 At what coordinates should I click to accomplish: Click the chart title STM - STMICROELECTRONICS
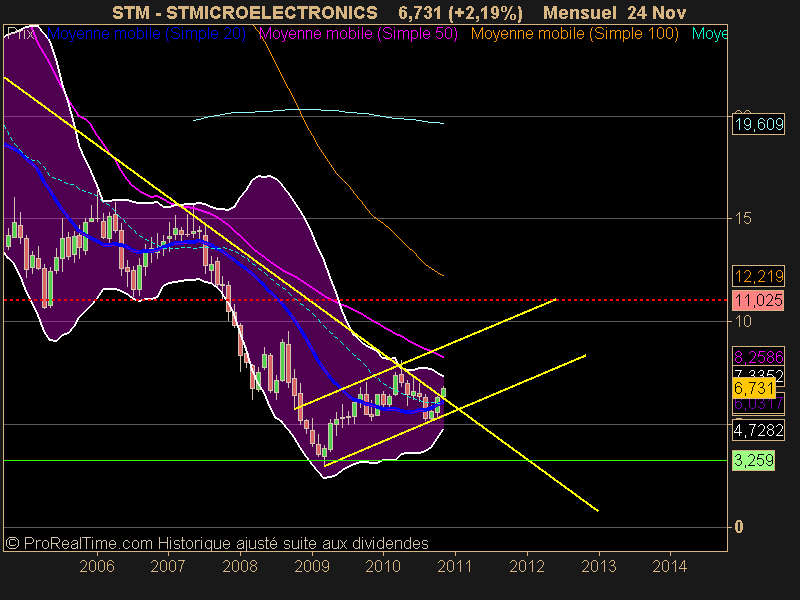[x=245, y=12]
